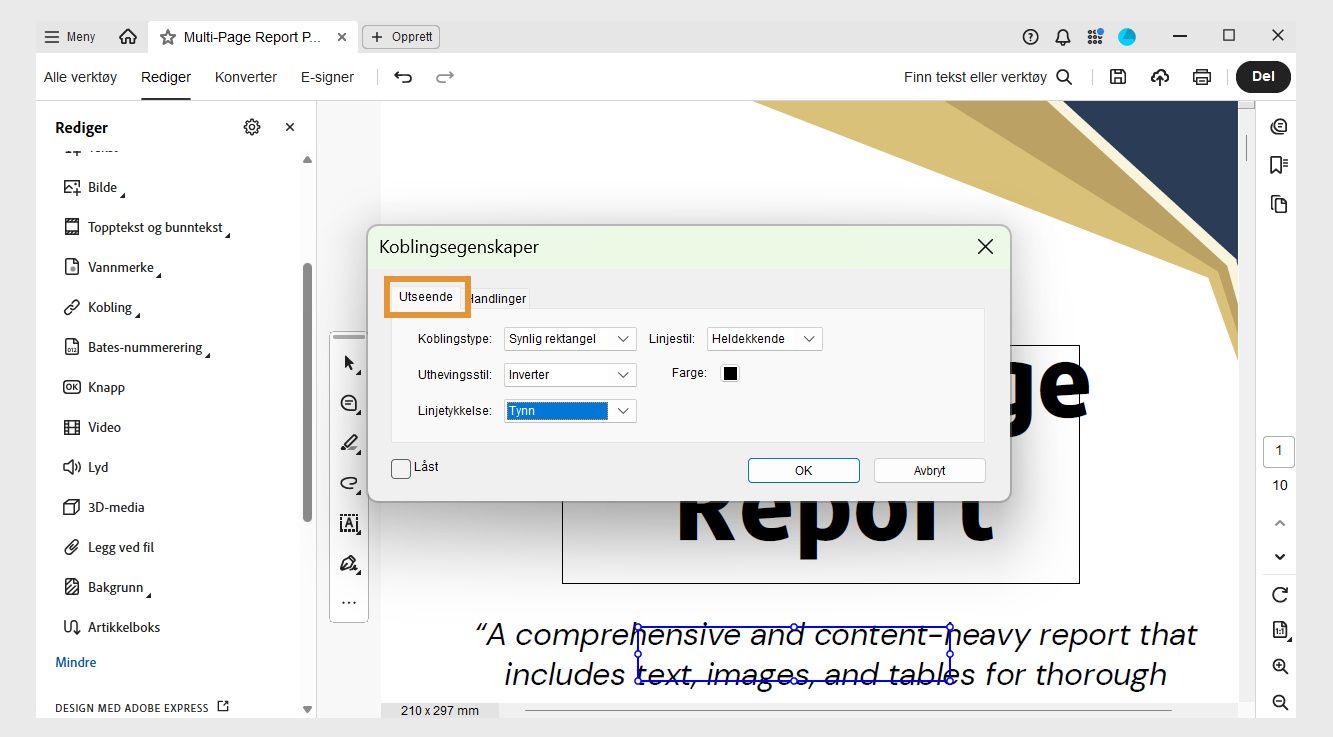Open notifications bell icon

(x=1063, y=37)
